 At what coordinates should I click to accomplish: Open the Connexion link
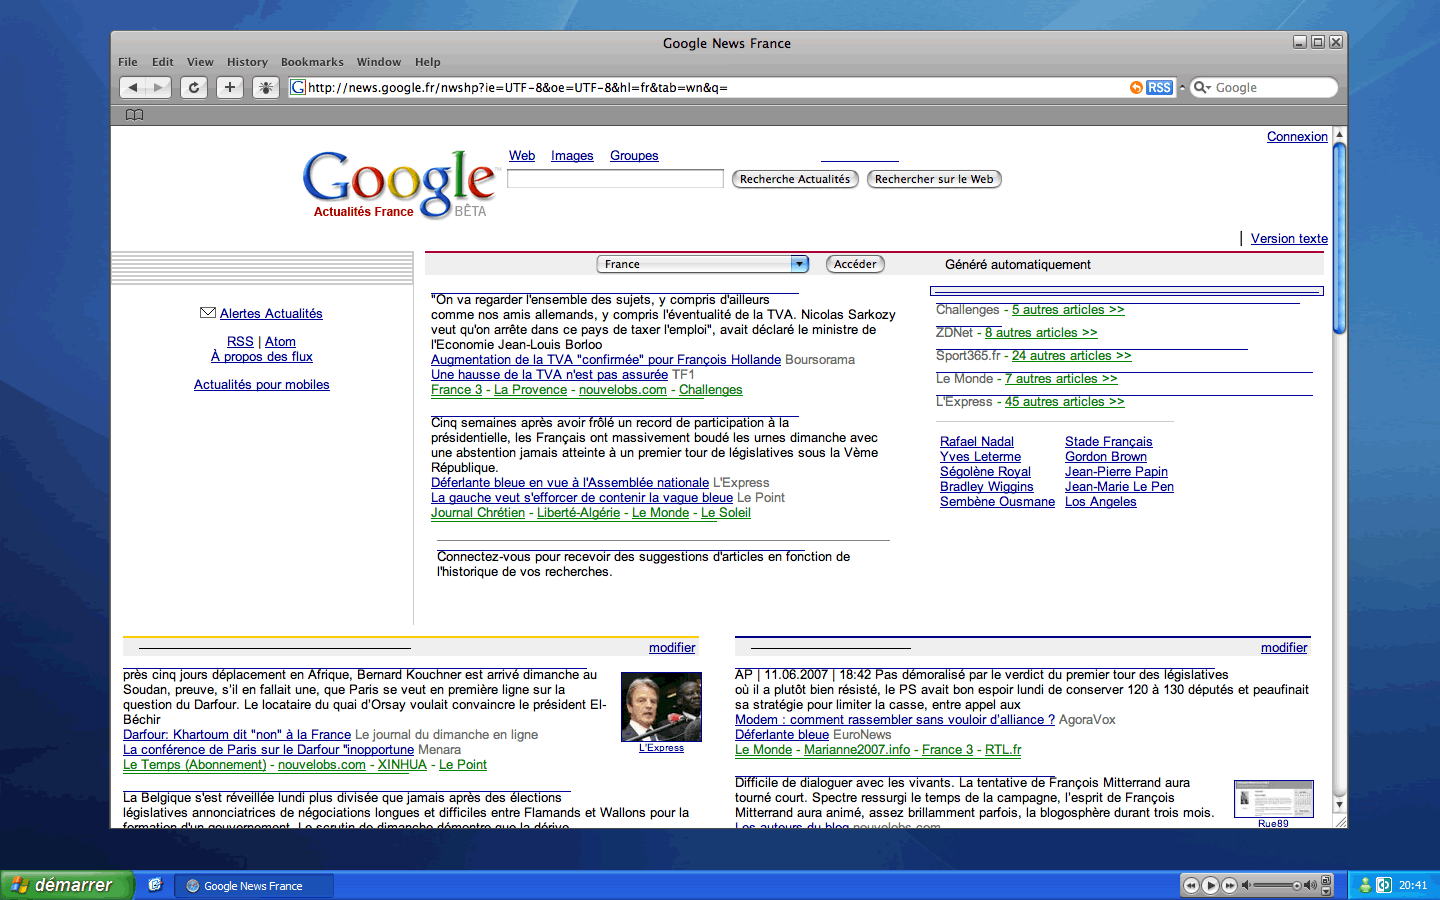1297,137
